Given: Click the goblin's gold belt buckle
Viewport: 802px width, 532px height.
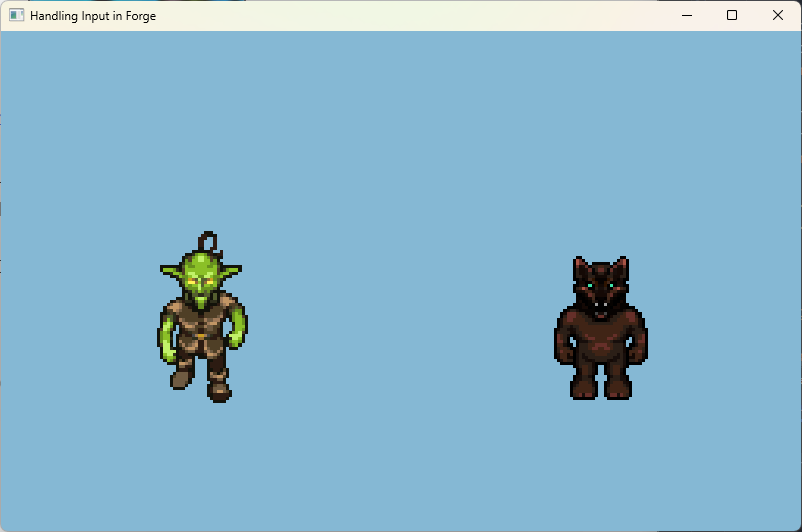Looking at the screenshot, I should tap(201, 337).
